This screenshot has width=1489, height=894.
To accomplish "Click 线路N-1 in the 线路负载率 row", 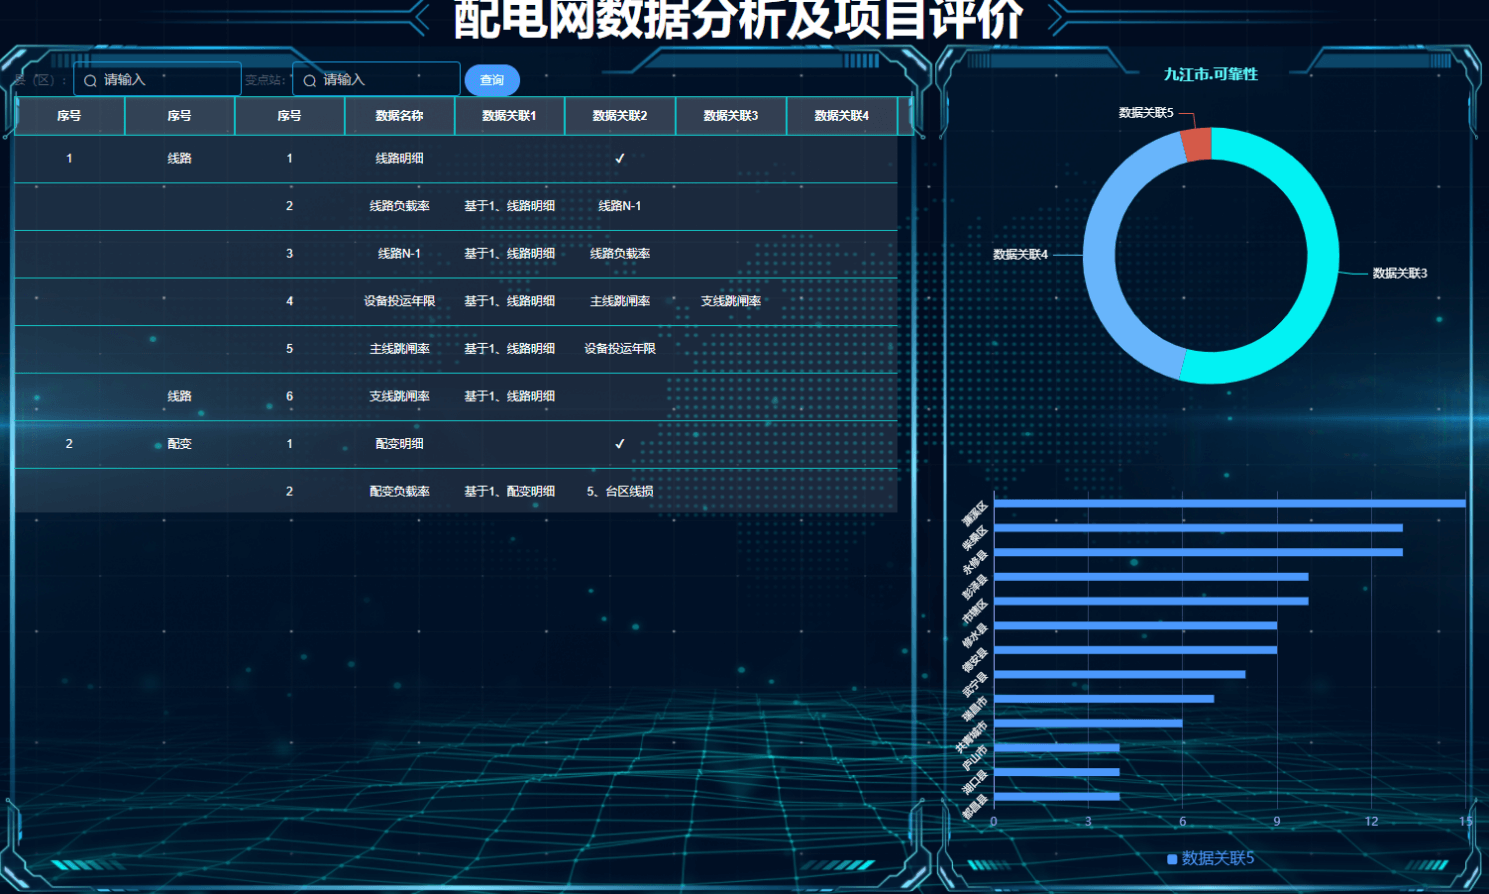I will 620,206.
